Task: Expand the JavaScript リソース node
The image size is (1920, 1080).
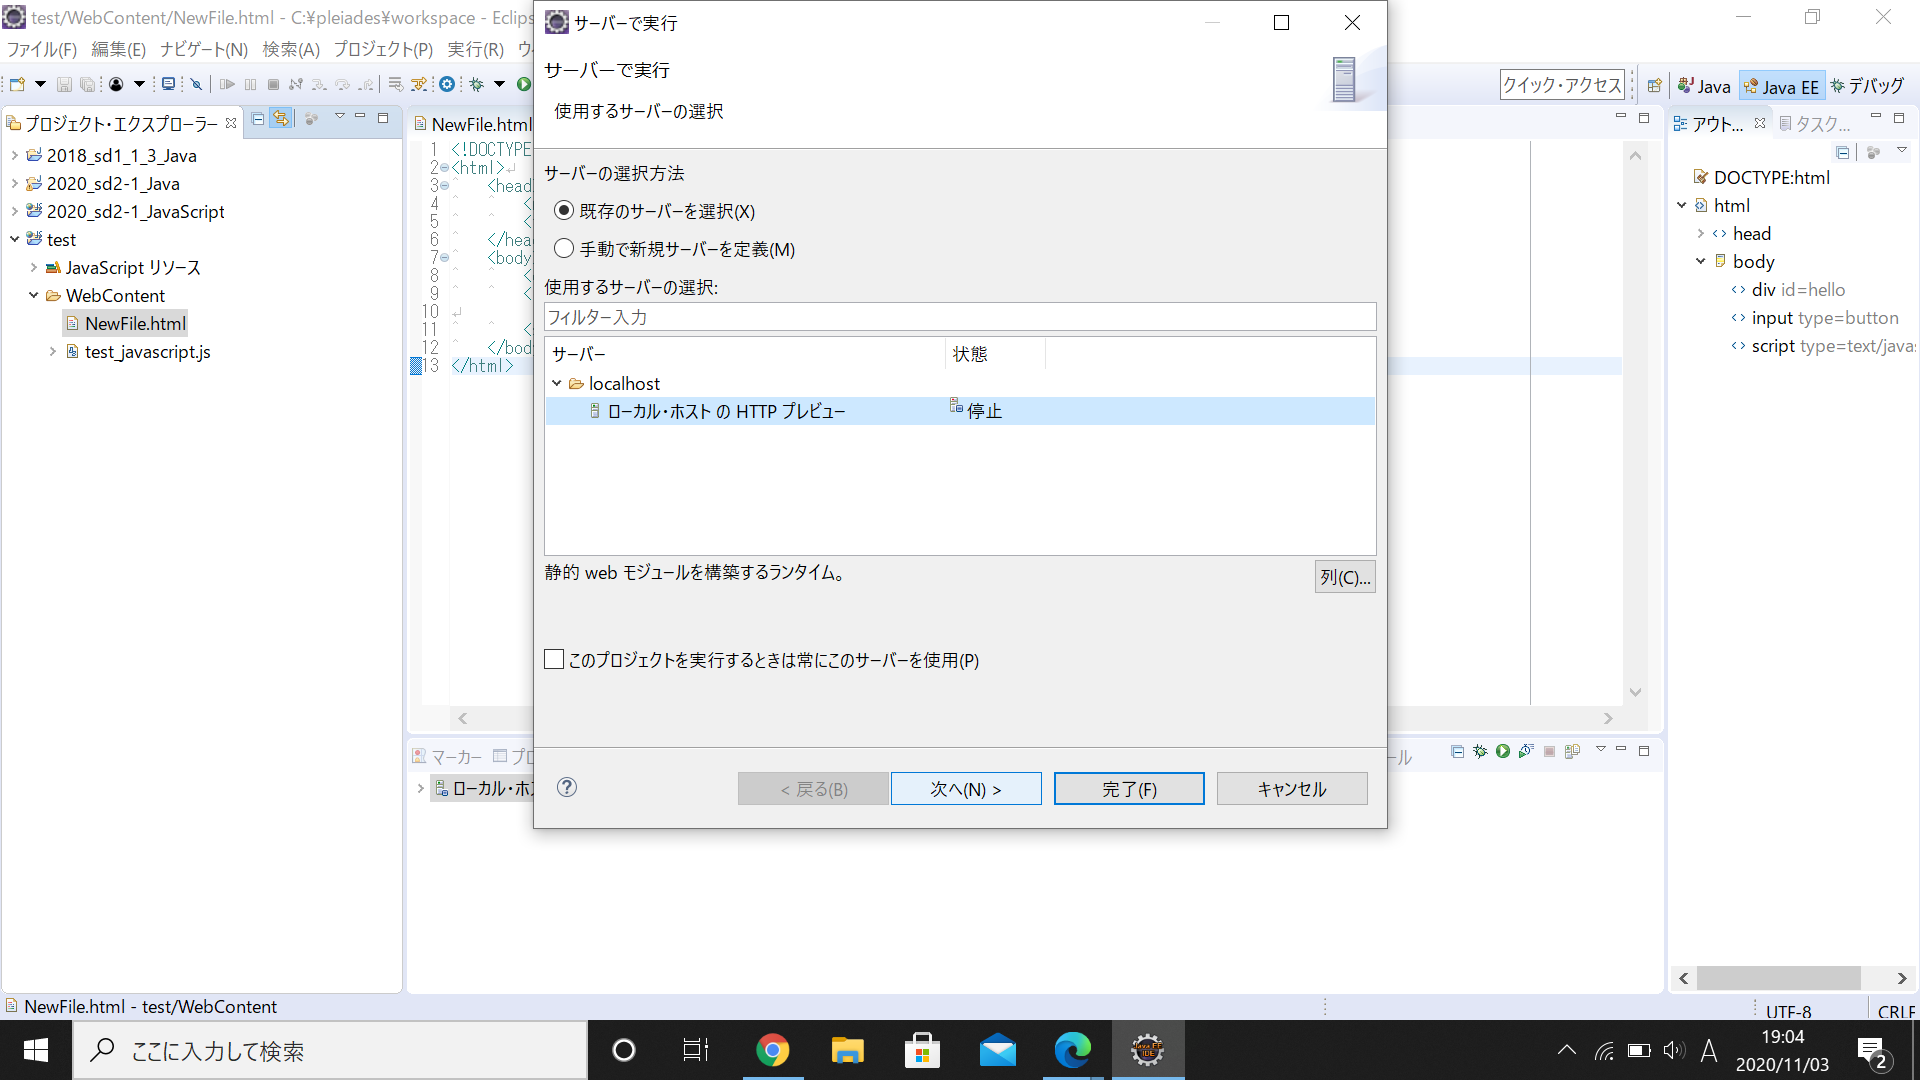Action: pos(34,267)
